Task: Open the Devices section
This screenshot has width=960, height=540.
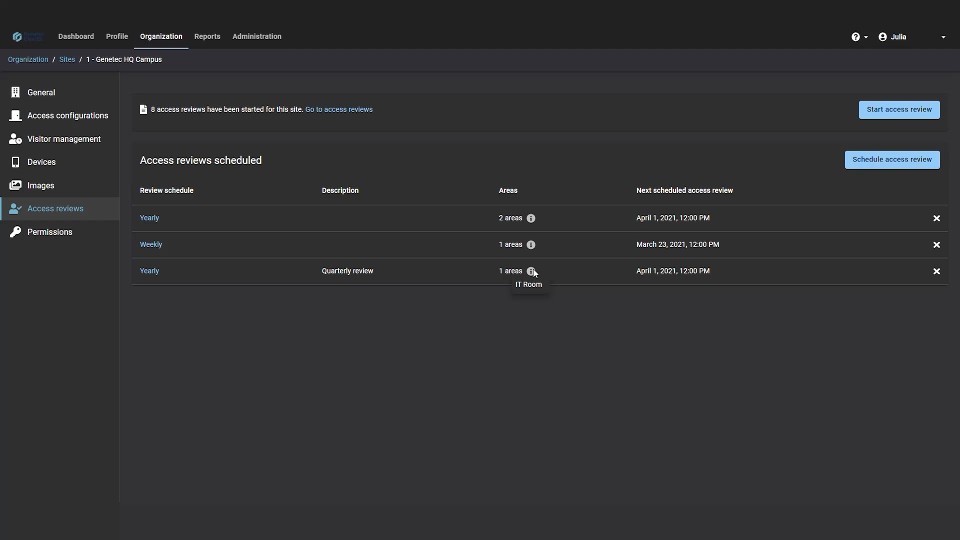Action: tap(41, 162)
